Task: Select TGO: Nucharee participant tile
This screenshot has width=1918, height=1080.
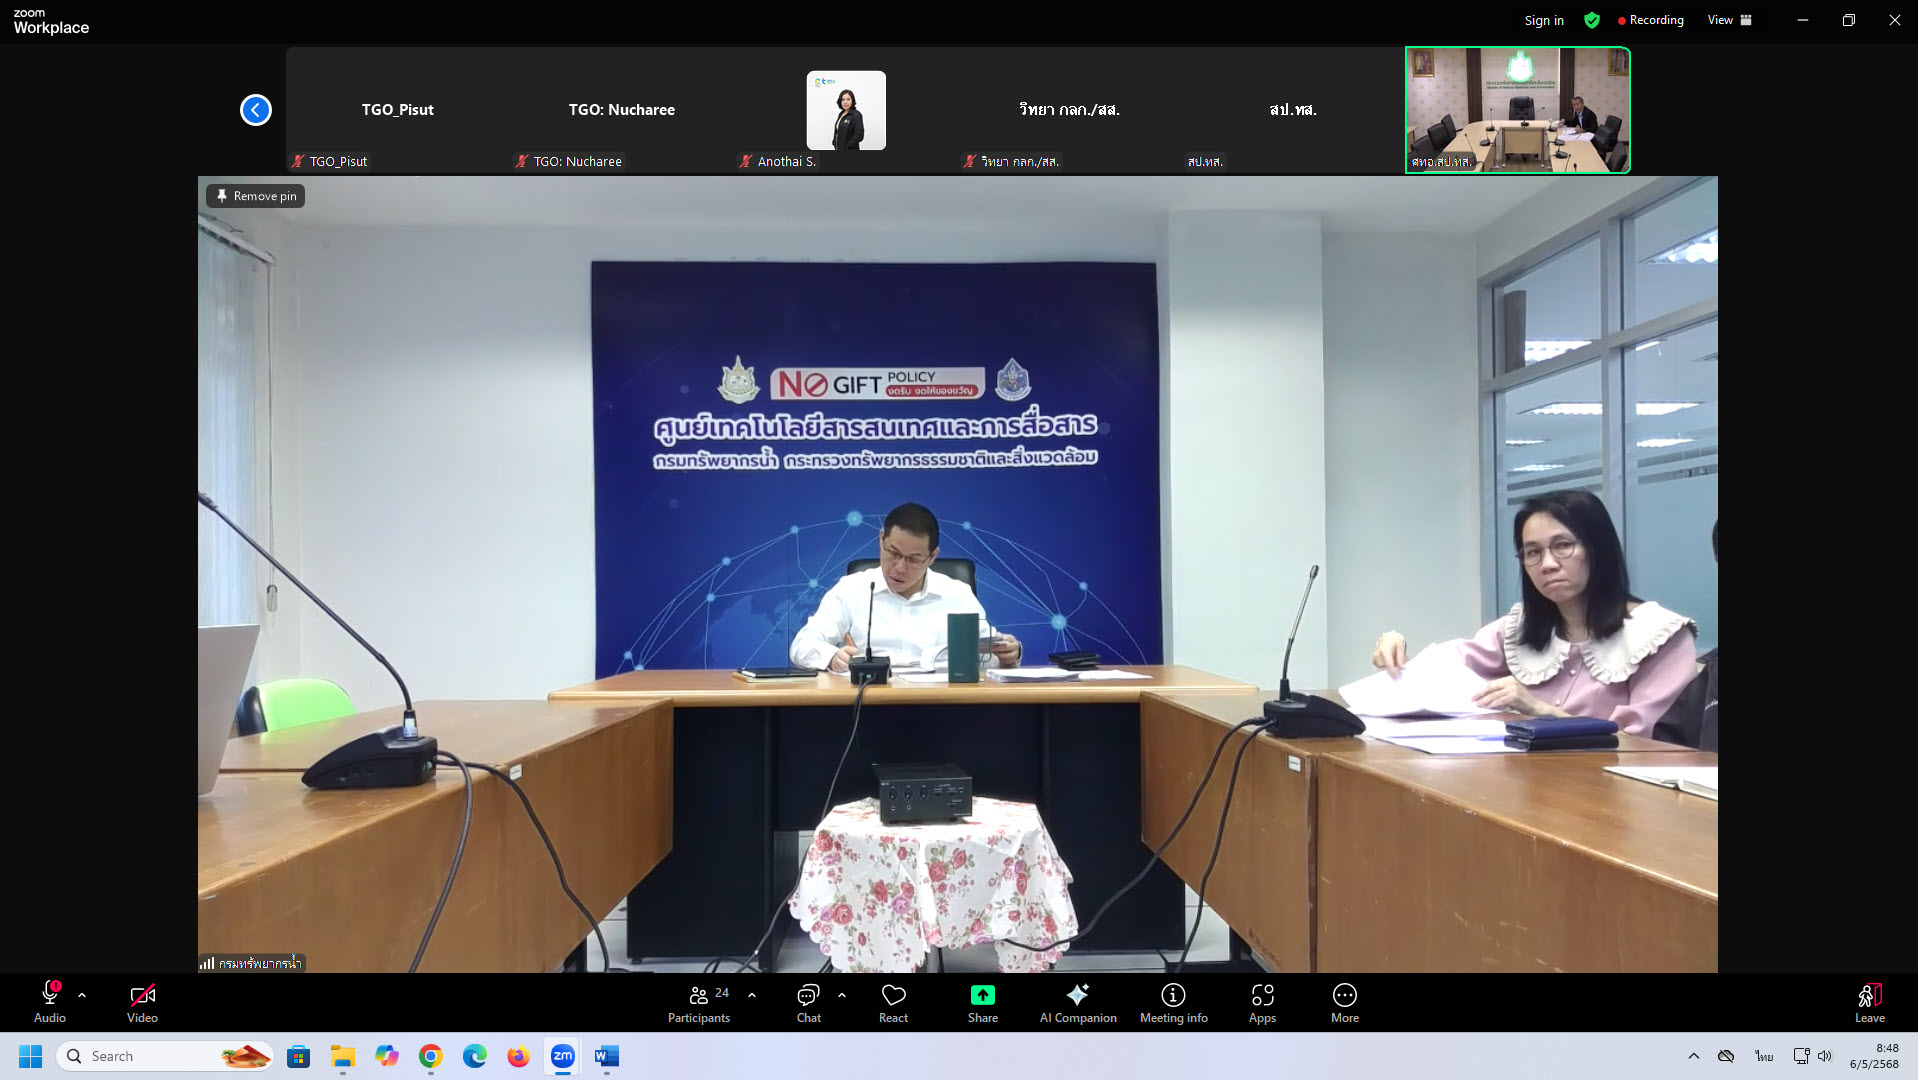Action: 622,110
